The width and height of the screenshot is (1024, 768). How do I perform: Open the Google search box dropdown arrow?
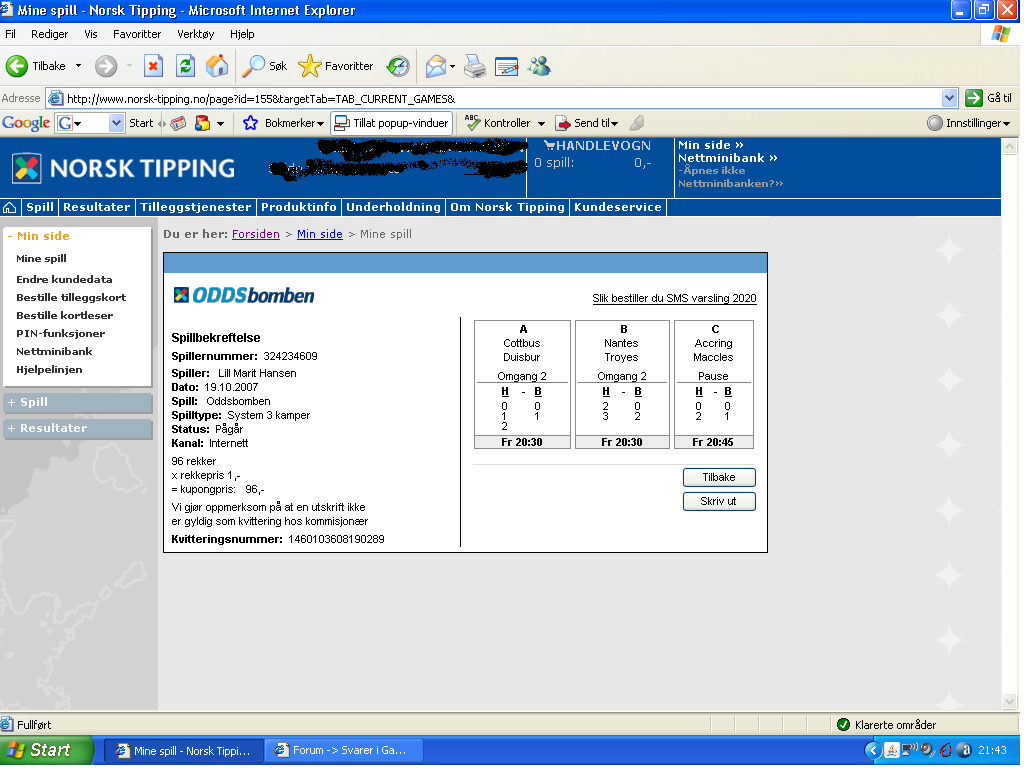tap(116, 123)
